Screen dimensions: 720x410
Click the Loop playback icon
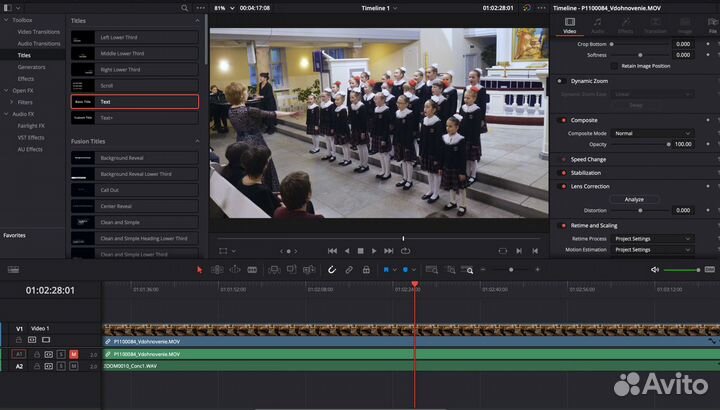(x=403, y=251)
